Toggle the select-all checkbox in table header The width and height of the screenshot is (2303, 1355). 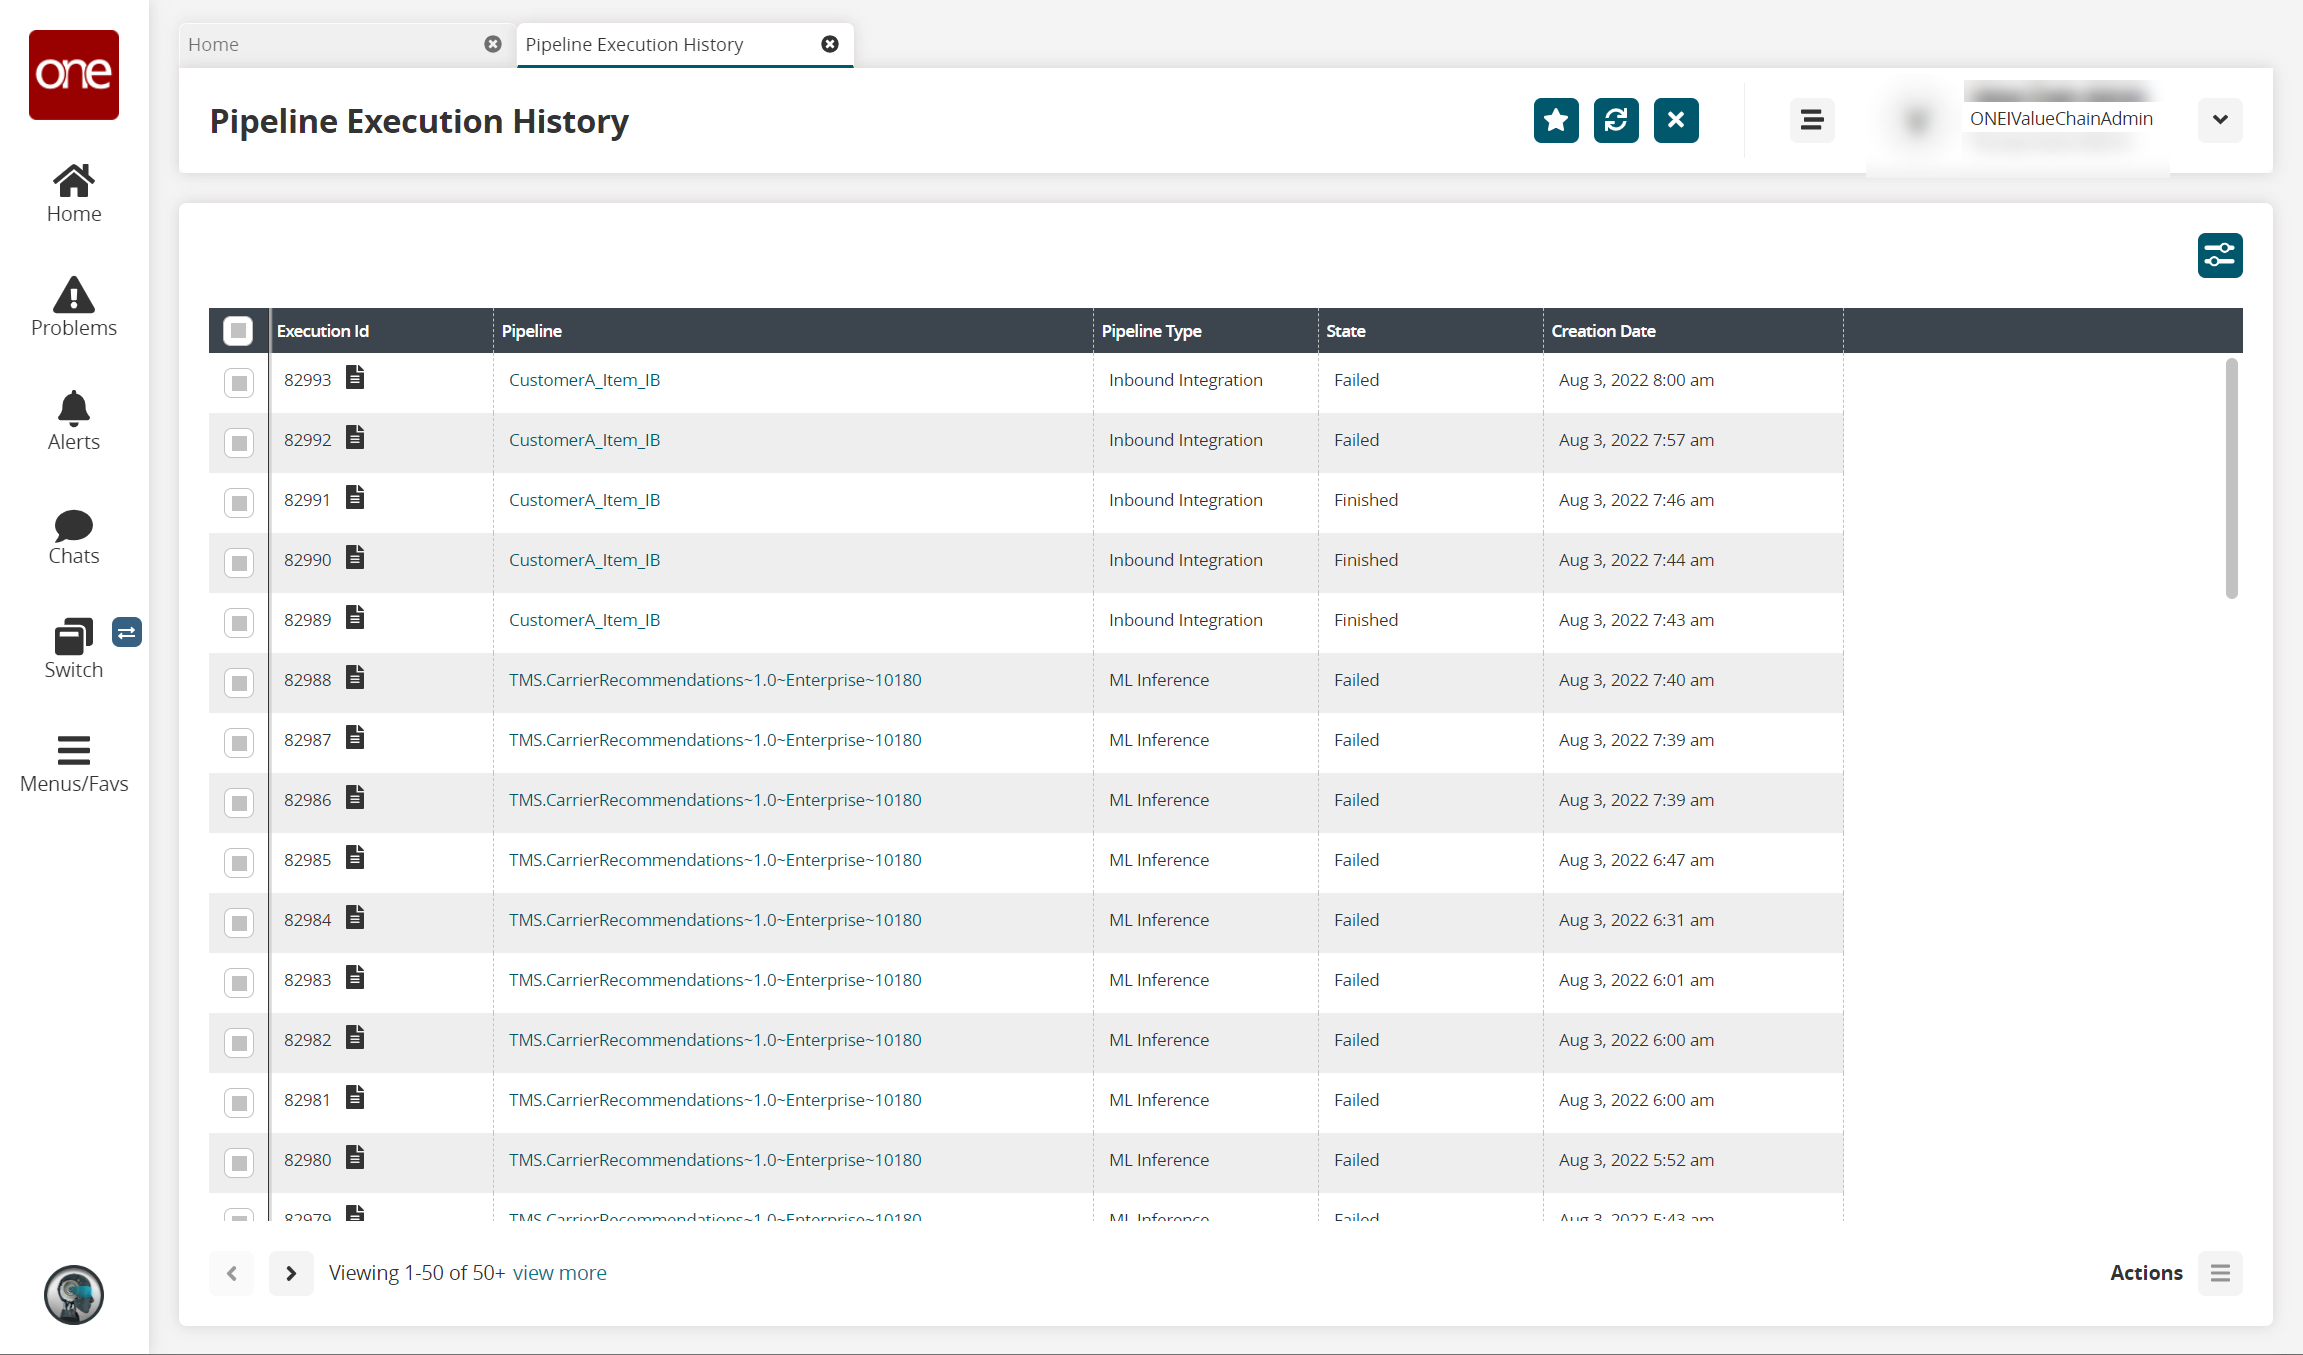238,331
